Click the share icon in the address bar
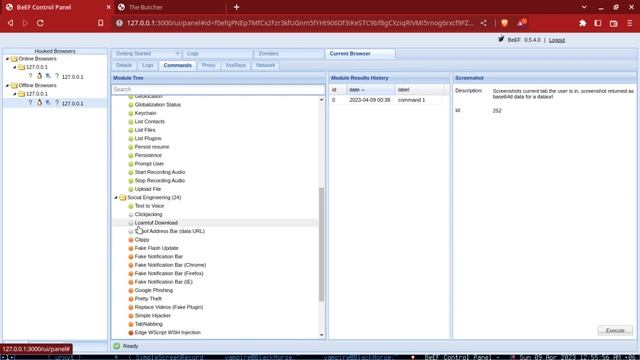Viewport: 640px width, 360px height. point(484,23)
